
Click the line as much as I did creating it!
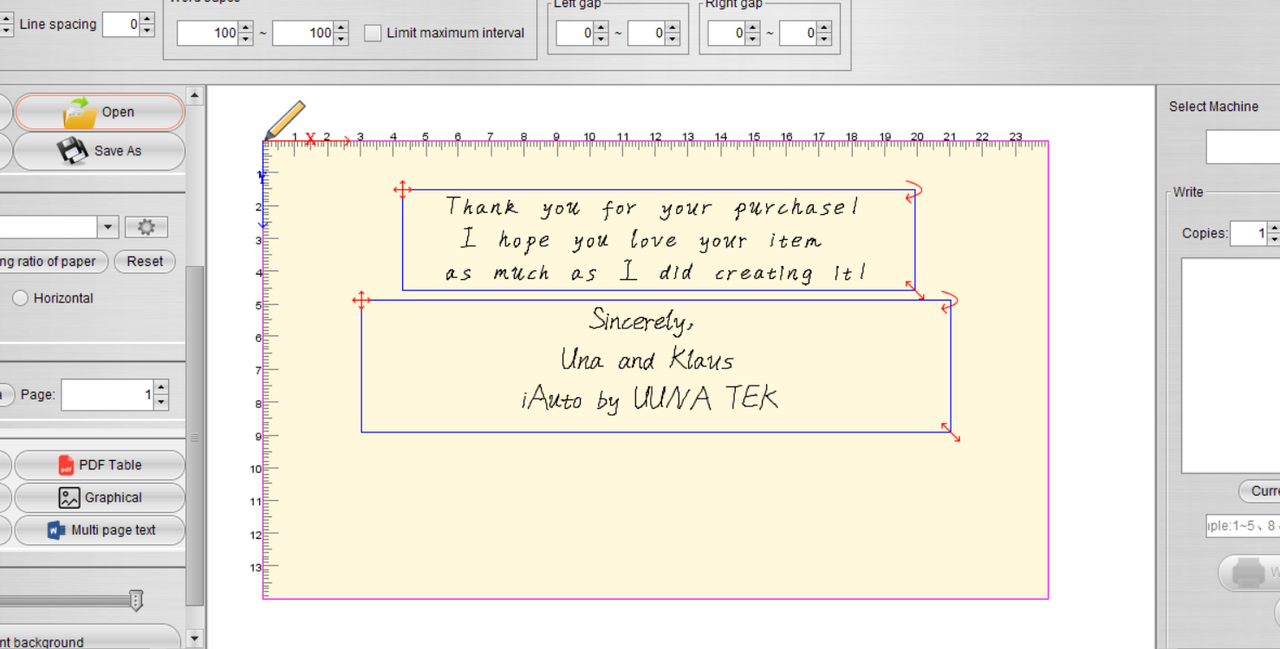[x=655, y=273]
